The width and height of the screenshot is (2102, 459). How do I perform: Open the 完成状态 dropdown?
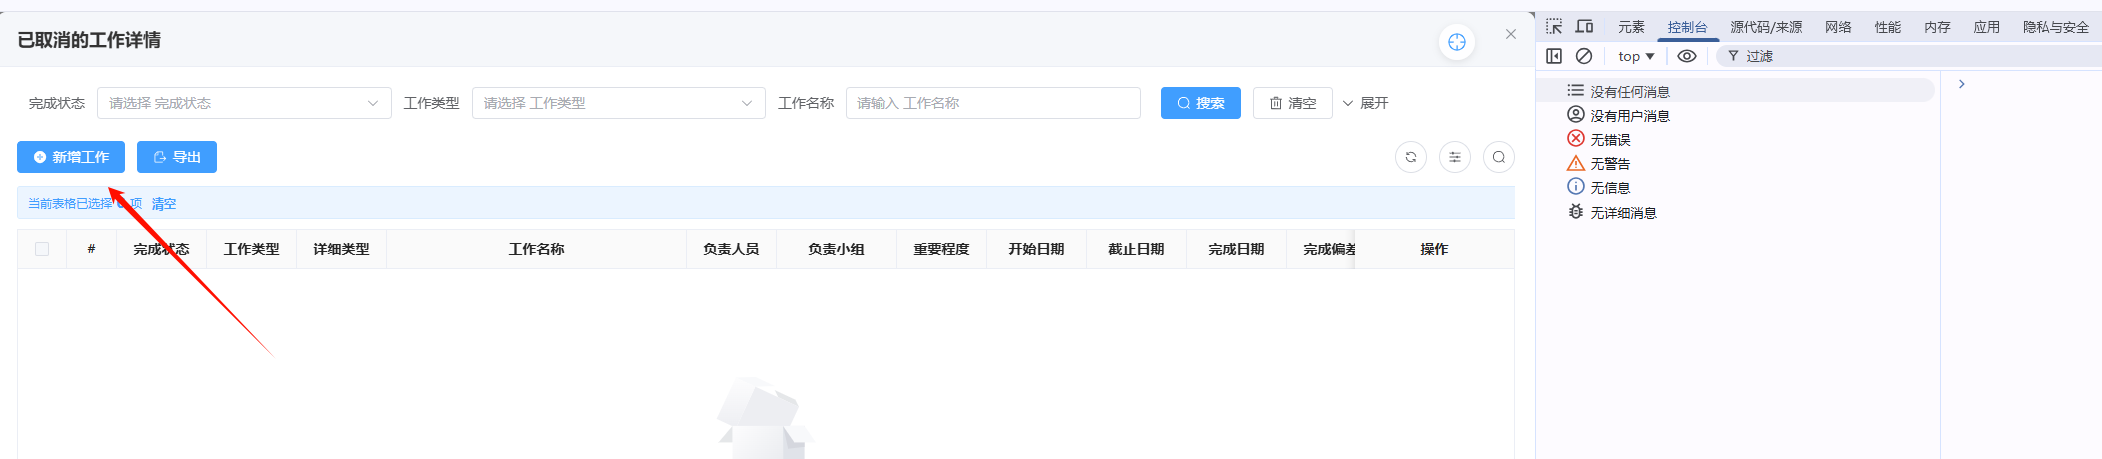243,103
